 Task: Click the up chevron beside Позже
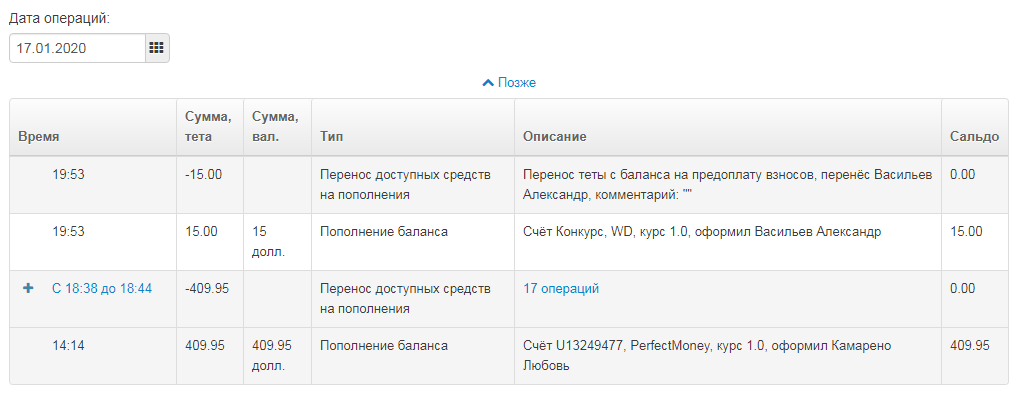pos(488,83)
